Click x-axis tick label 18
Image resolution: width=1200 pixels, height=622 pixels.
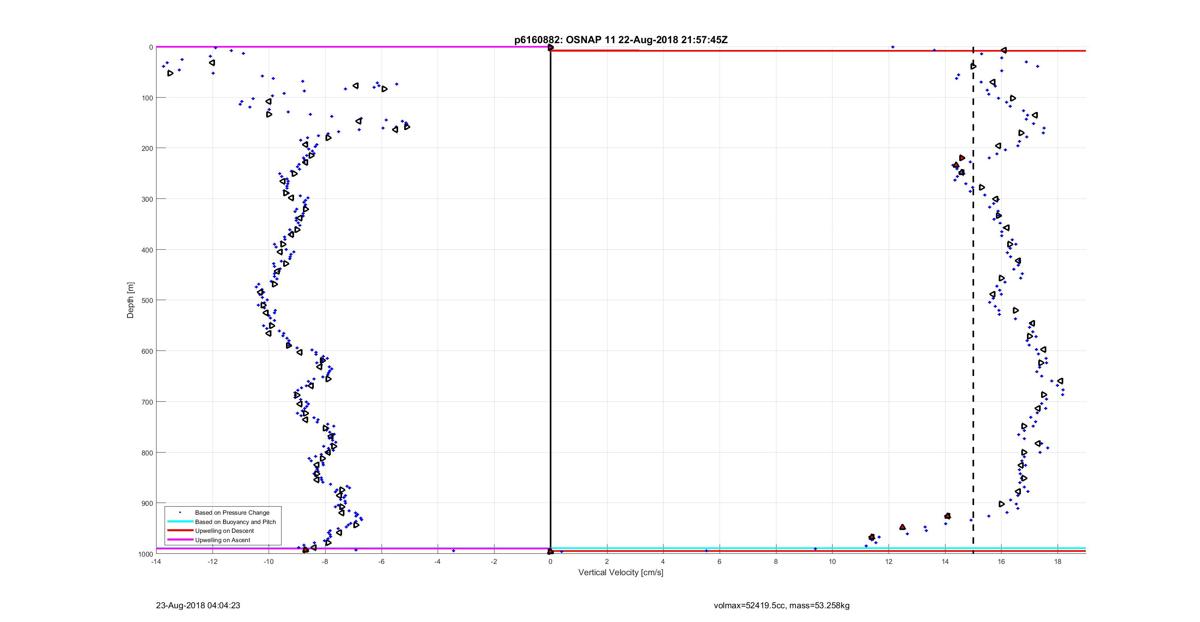[x=1059, y=562]
